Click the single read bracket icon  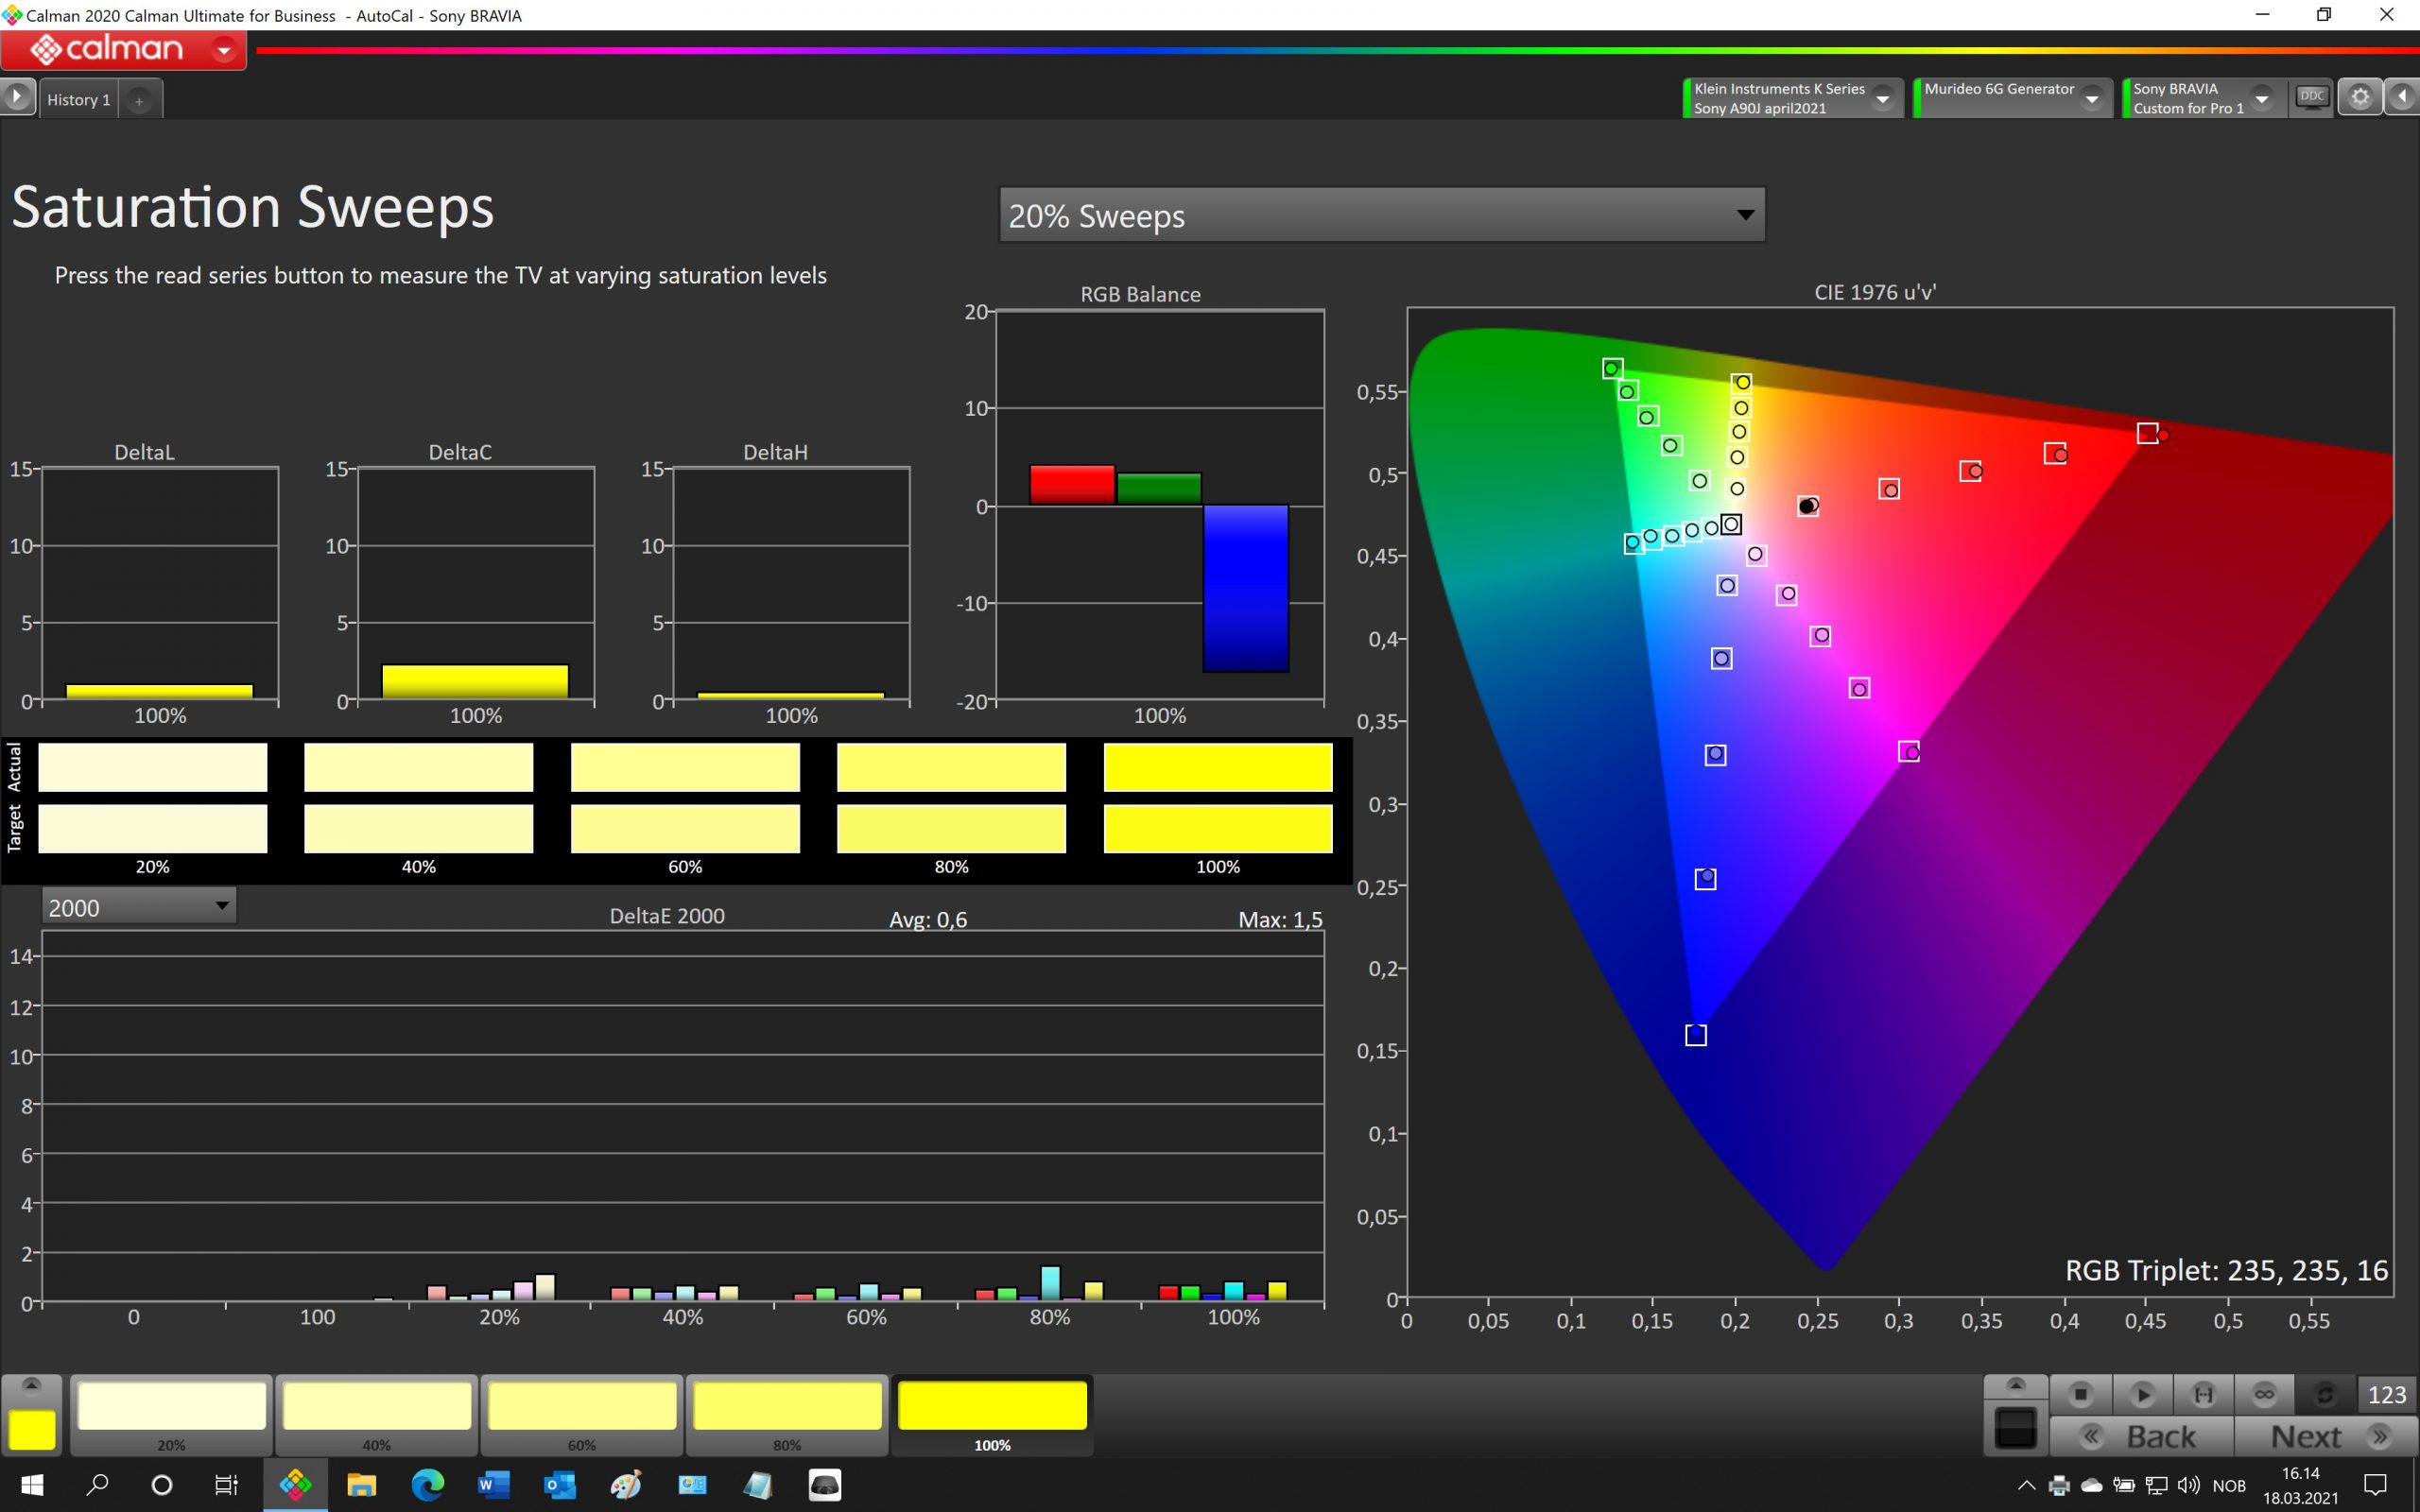(x=2203, y=1394)
